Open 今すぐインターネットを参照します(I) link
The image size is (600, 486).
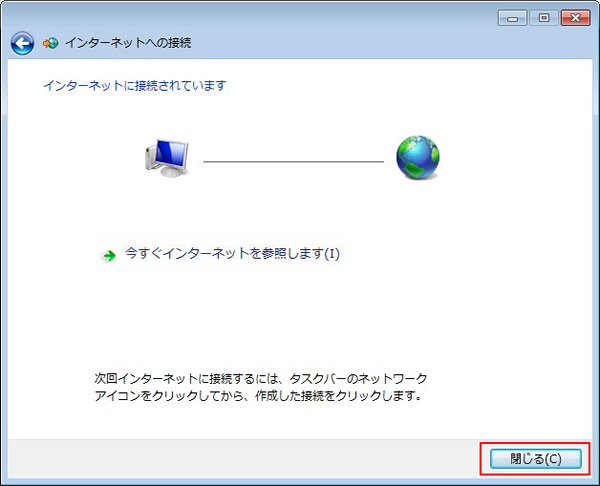[x=232, y=254]
